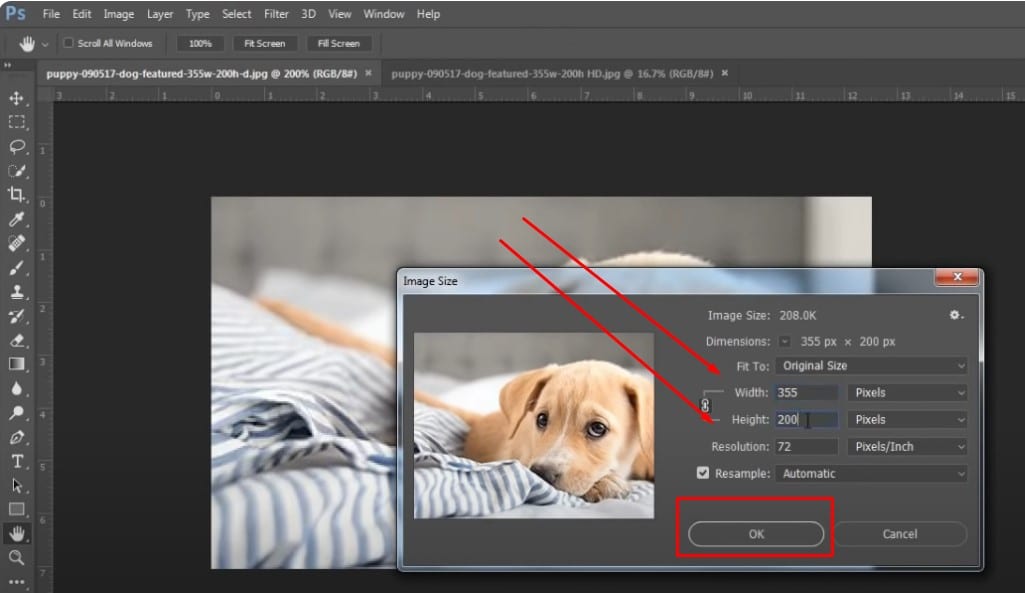The width and height of the screenshot is (1025, 593).
Task: Open the Edit menu
Action: click(x=82, y=14)
